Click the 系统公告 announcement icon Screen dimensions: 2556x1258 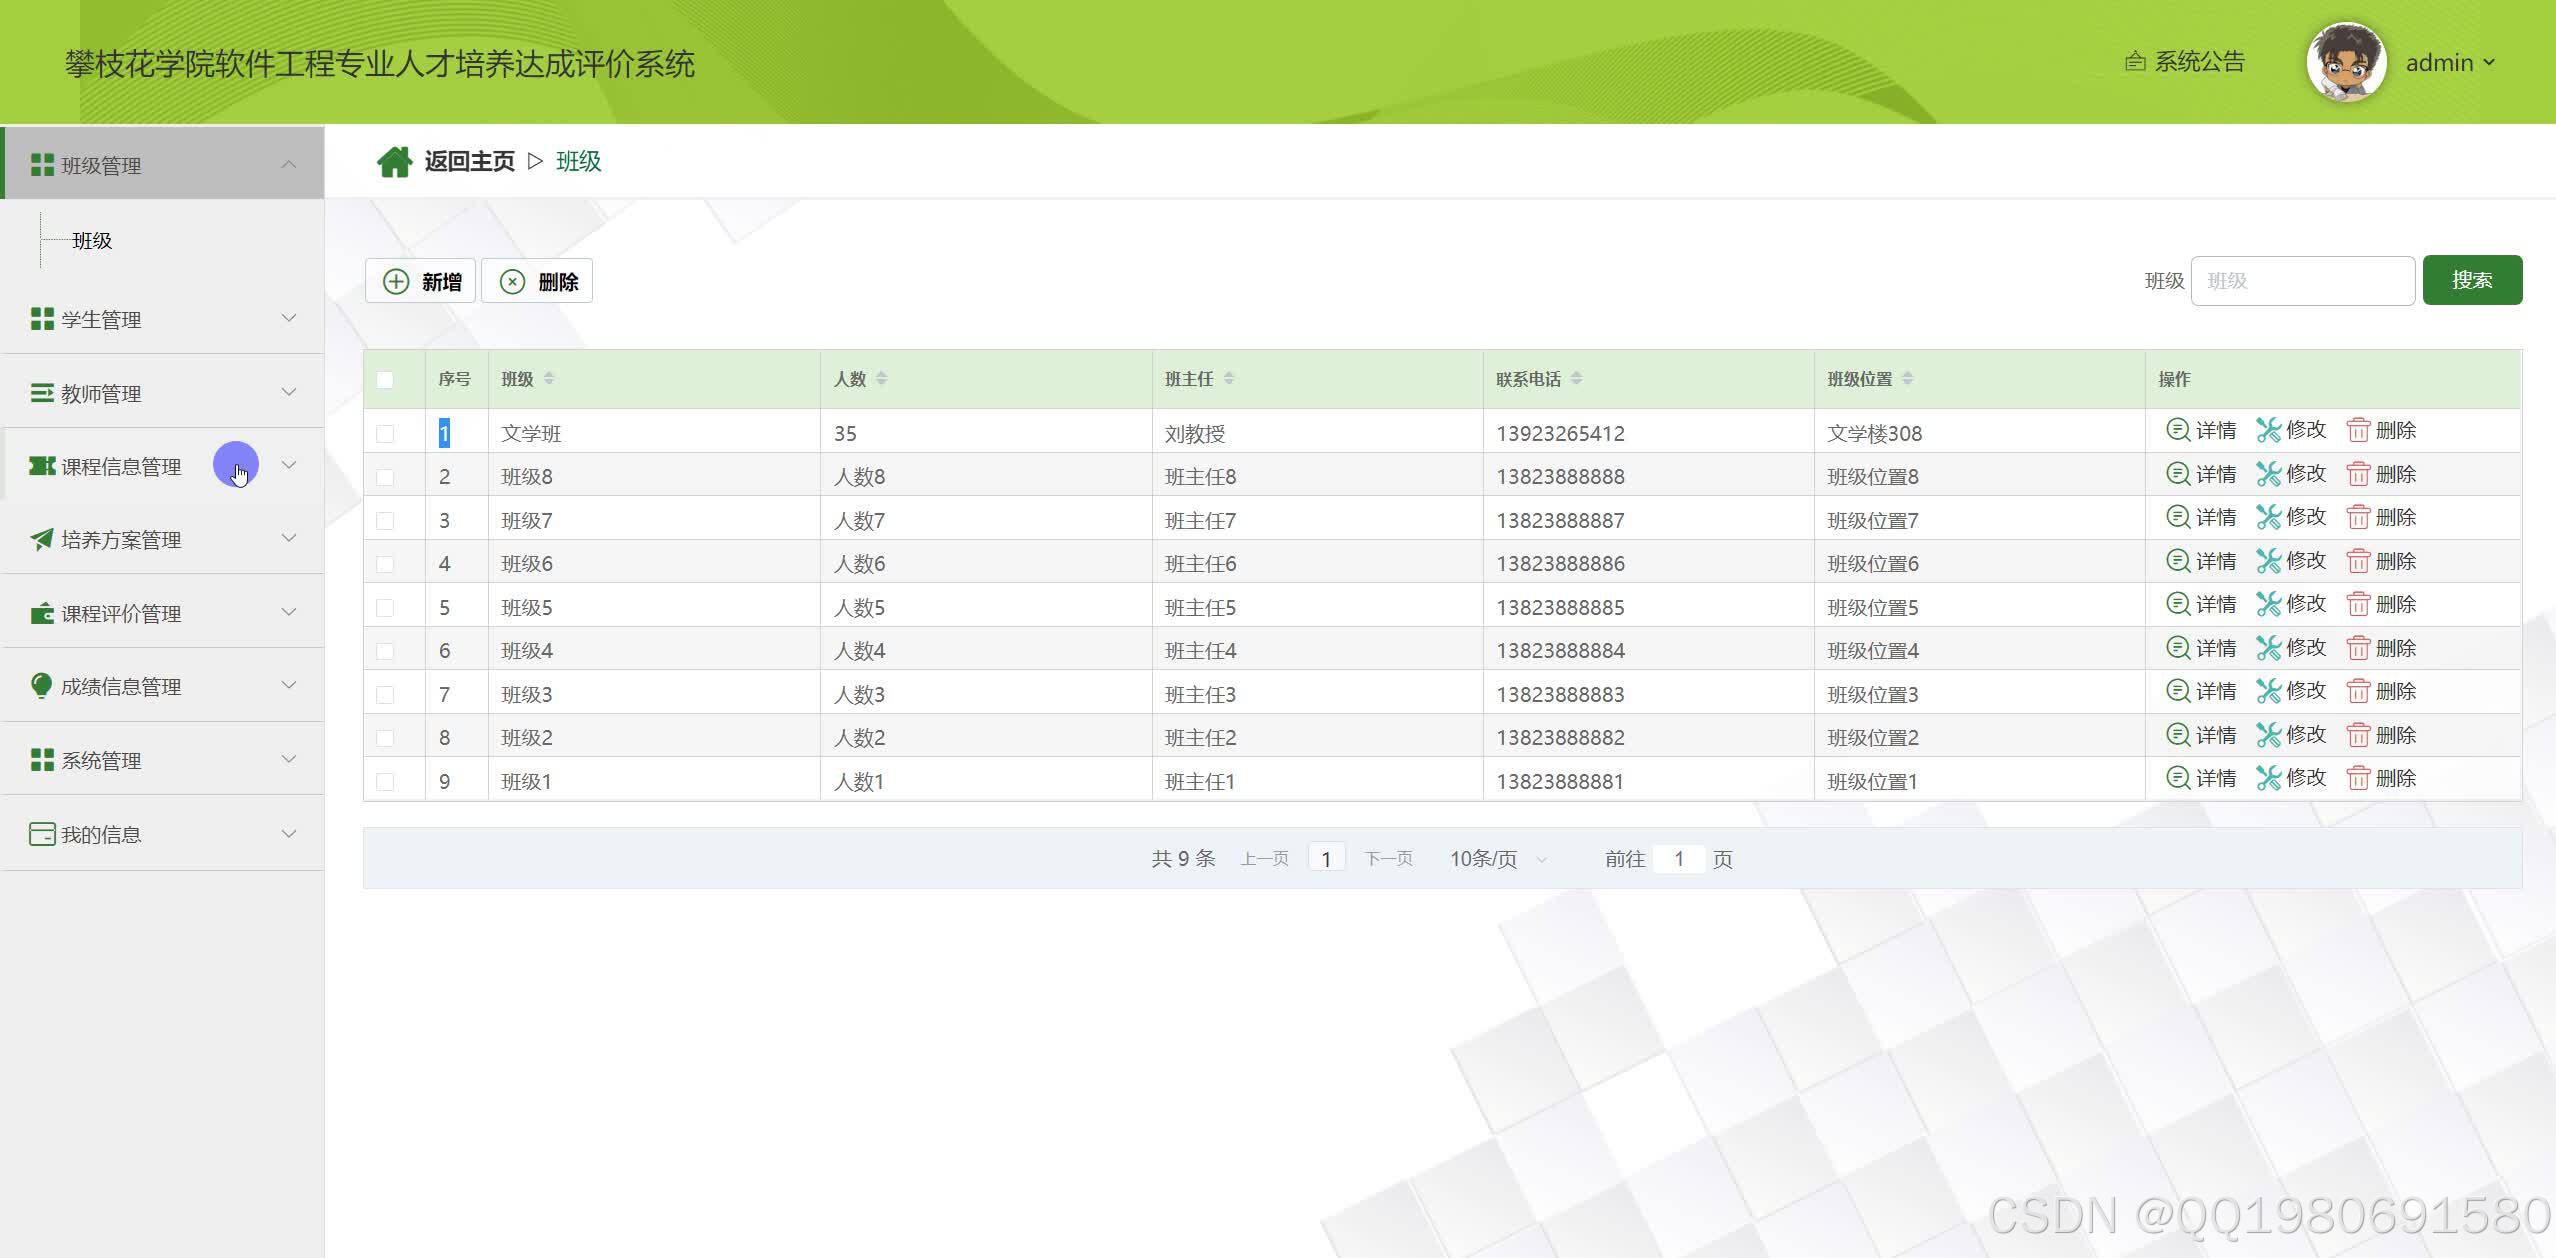tap(2134, 62)
